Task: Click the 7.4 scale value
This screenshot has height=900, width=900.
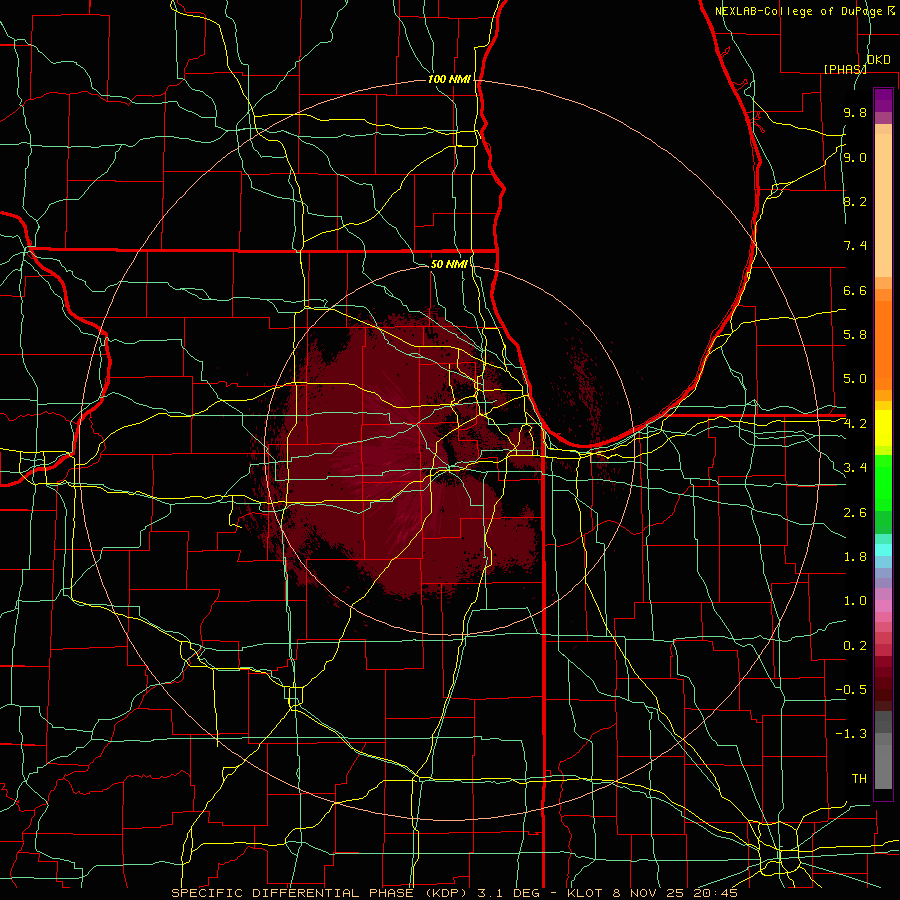Action: pyautogui.click(x=855, y=246)
